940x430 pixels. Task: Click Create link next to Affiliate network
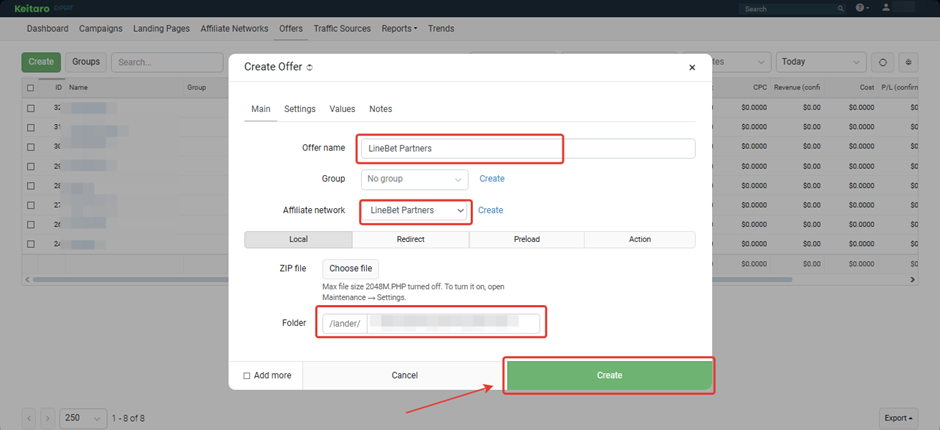coord(490,211)
